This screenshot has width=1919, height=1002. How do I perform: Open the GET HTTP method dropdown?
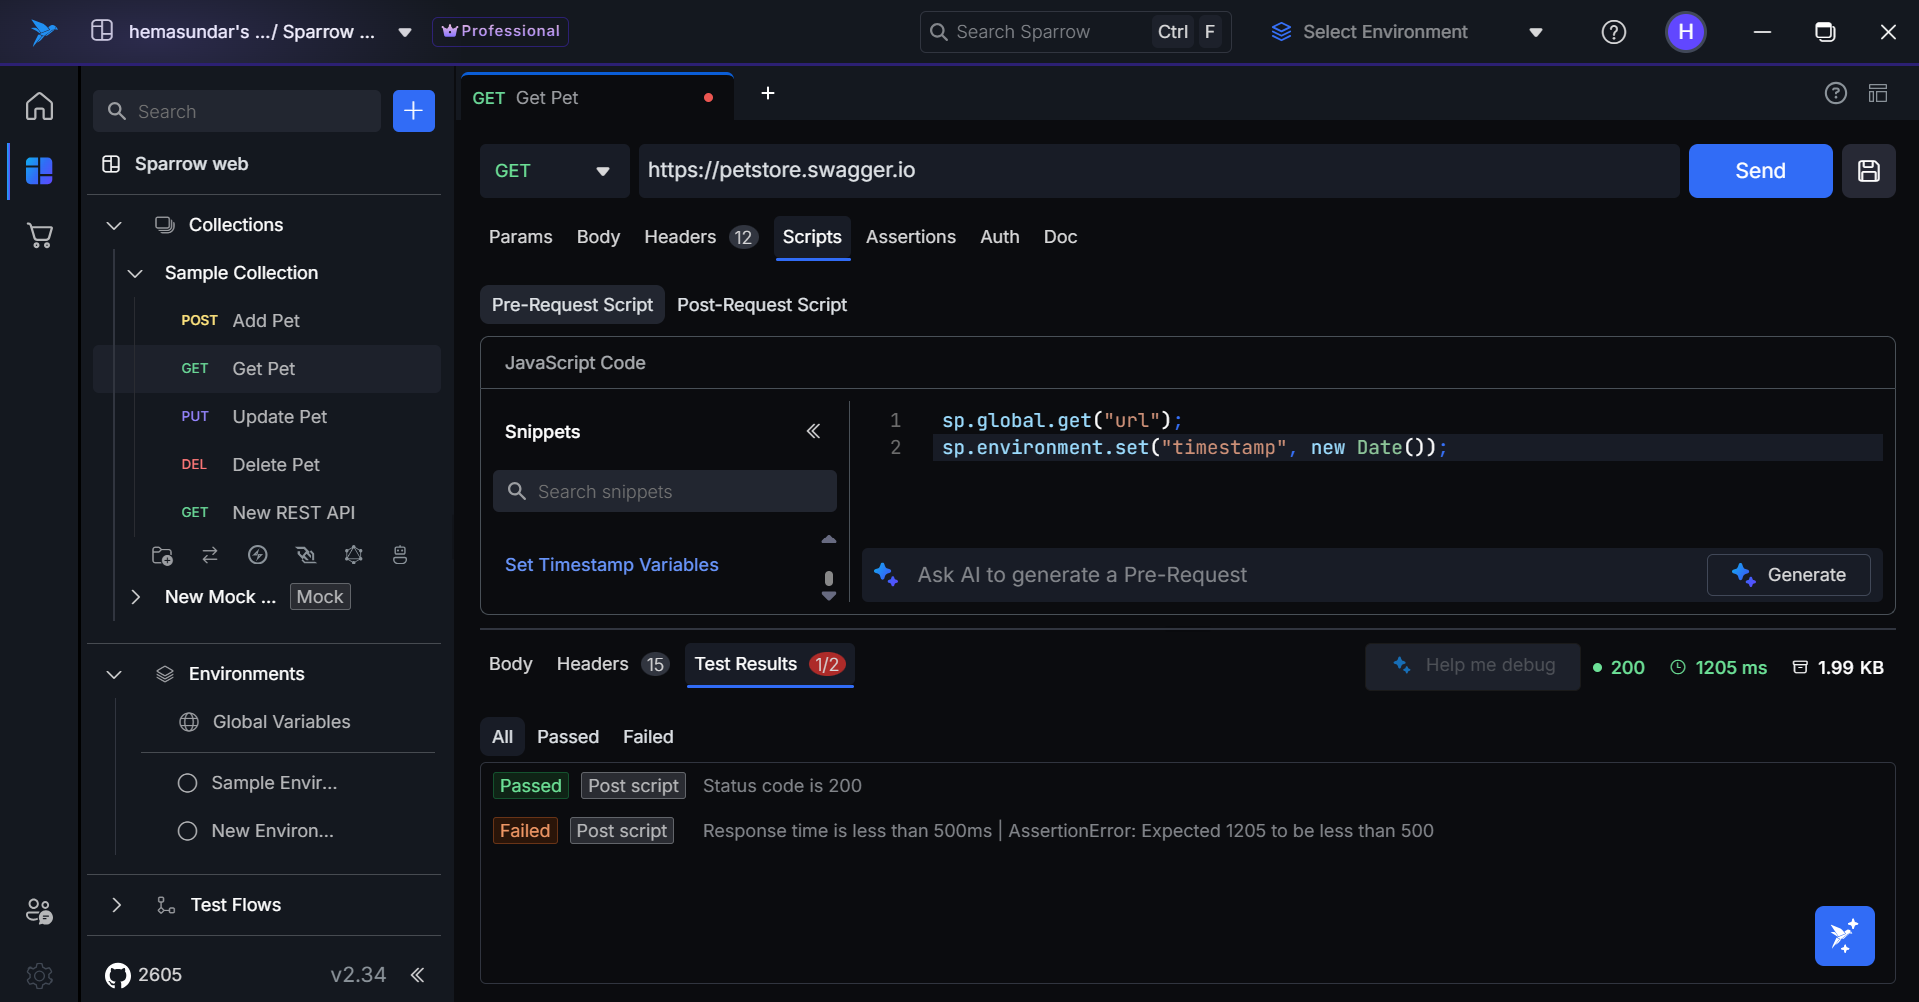coord(553,171)
